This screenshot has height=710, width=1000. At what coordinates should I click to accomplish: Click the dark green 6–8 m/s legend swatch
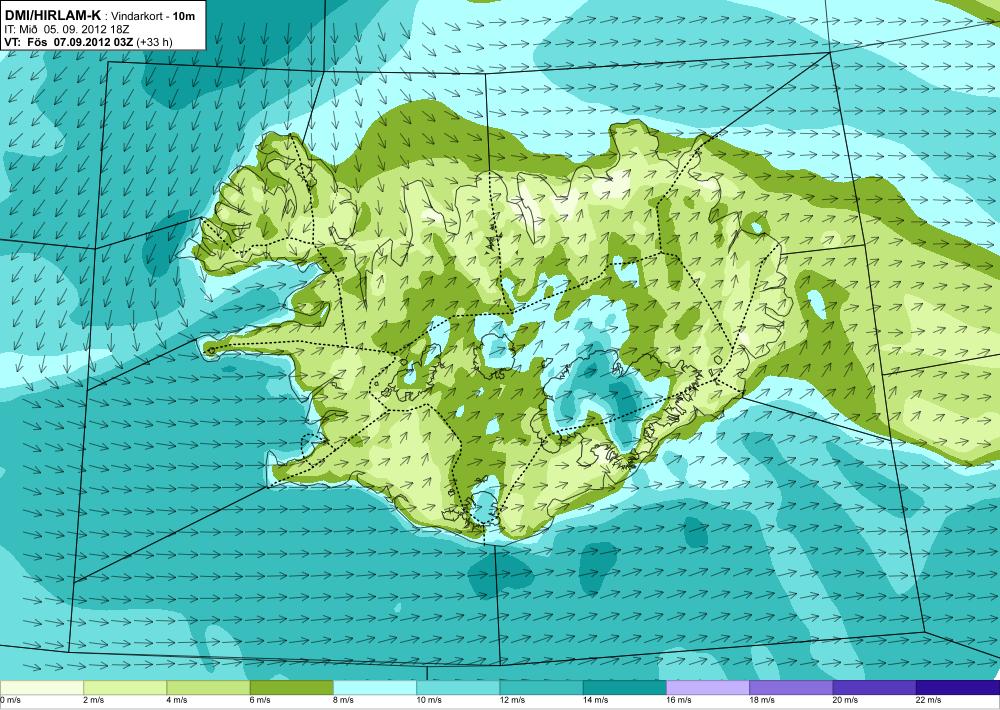[x=291, y=687]
